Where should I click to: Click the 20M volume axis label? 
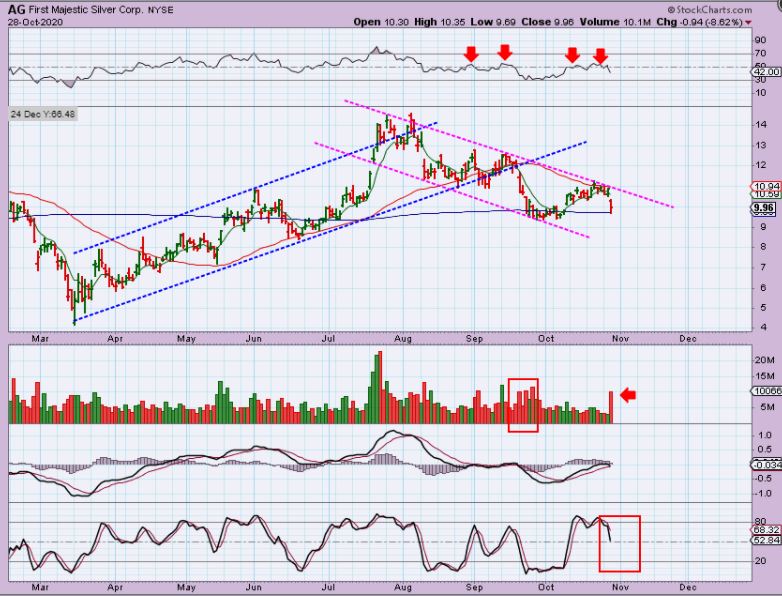click(765, 360)
